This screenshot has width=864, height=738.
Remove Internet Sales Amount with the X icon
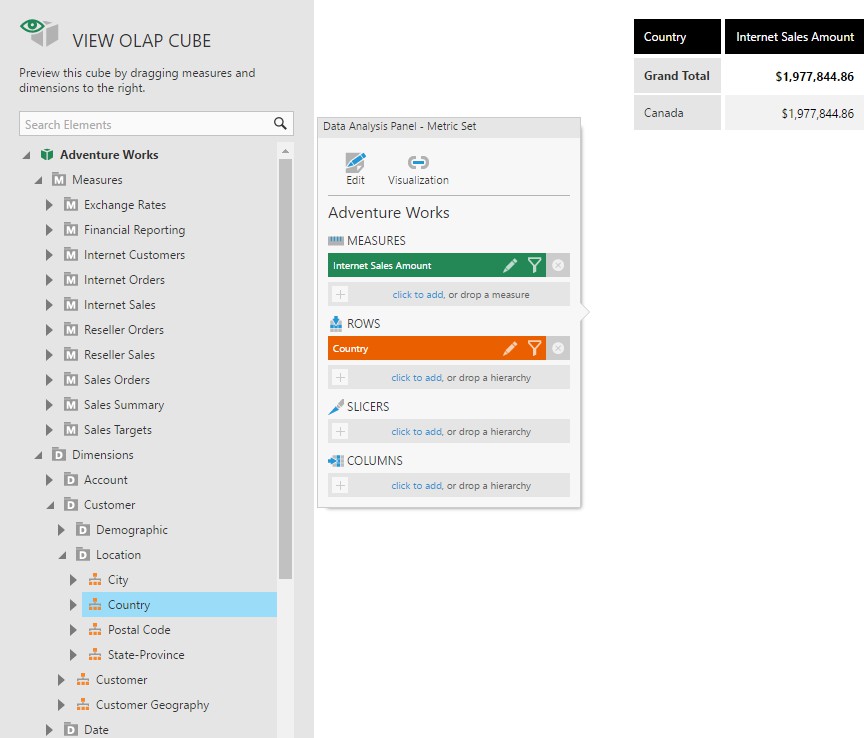[558, 266]
